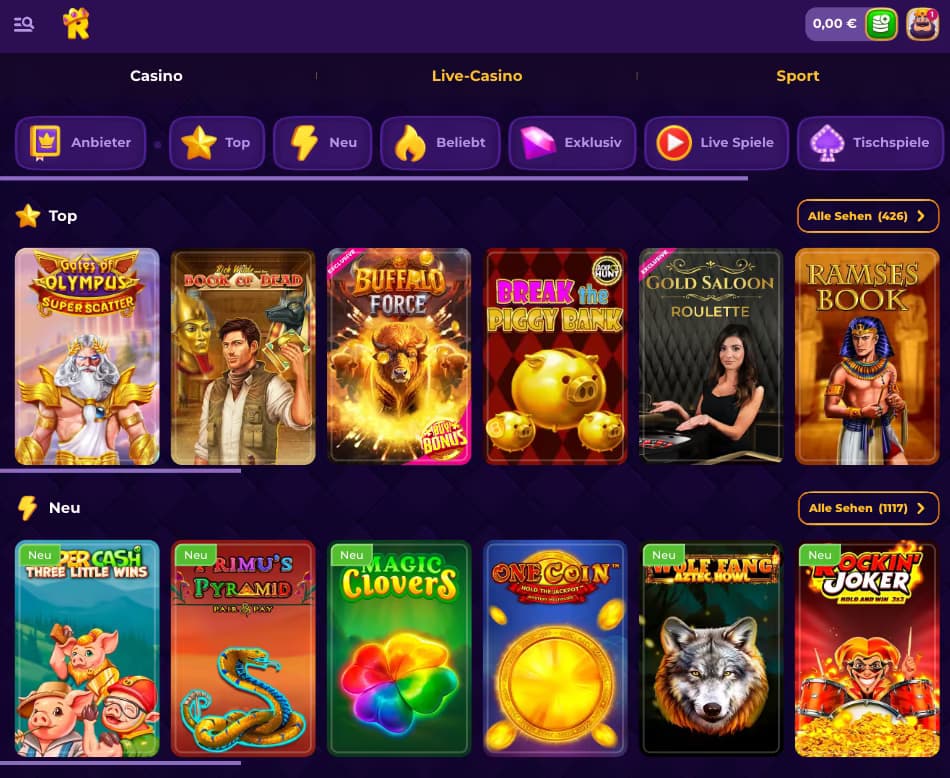Switch to the Live-Casino tab
This screenshot has height=778, width=950.
pos(477,76)
